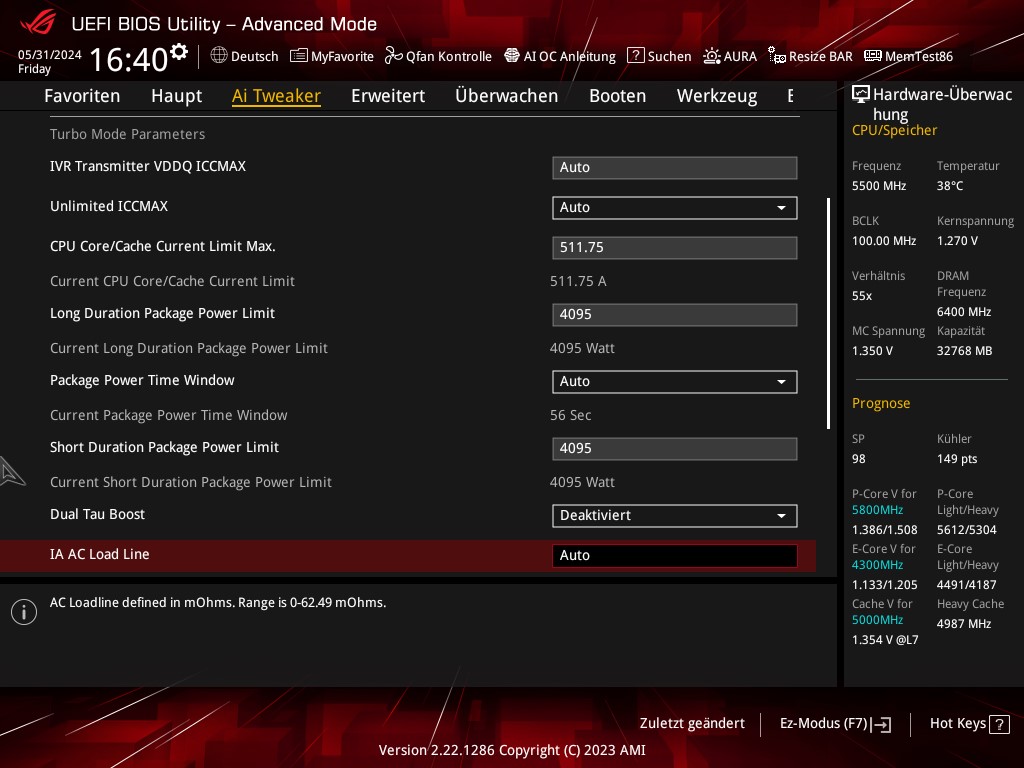Click IVR Transmitter VDDQ ICCMAX field
Viewport: 1024px width, 768px height.
click(675, 167)
